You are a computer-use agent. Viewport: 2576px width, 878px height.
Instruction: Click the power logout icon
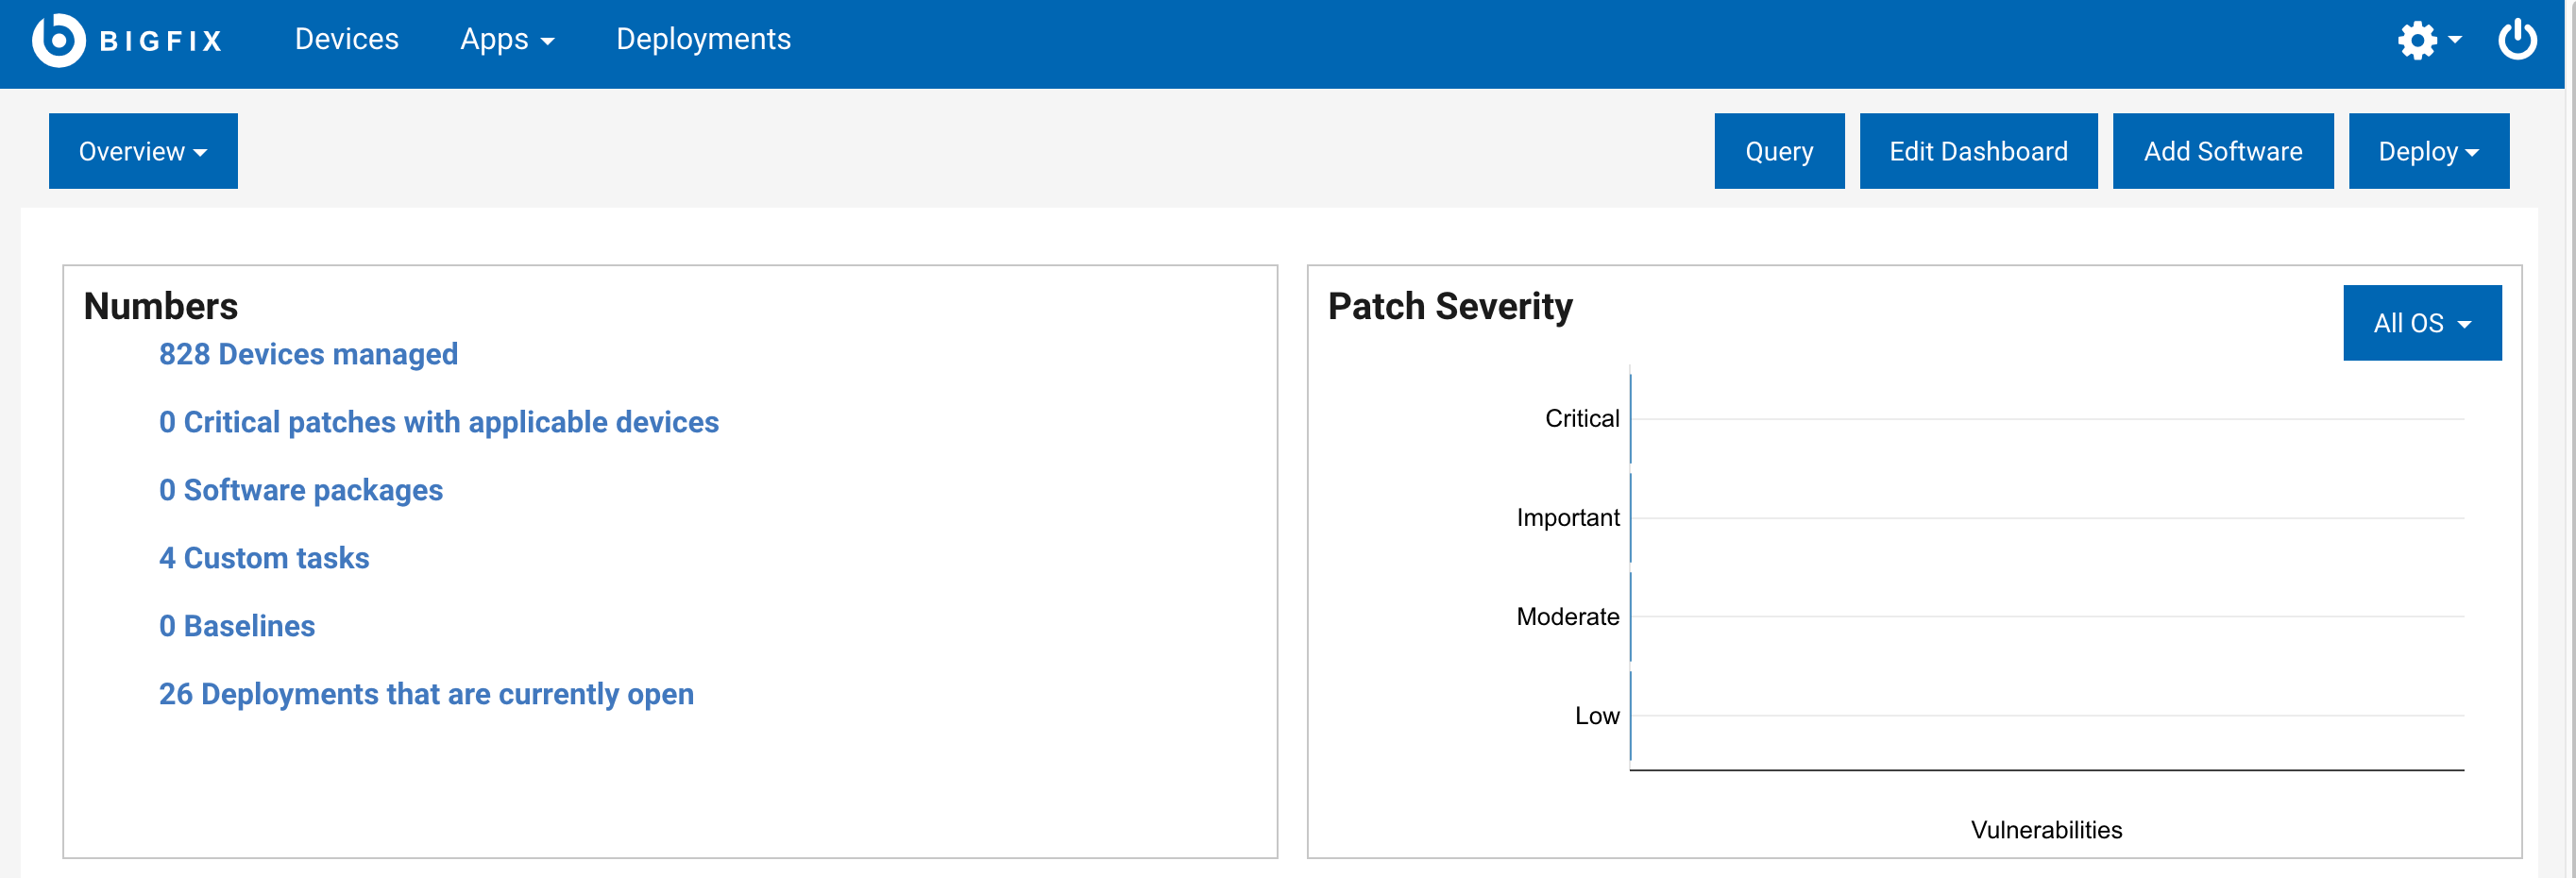[2517, 40]
